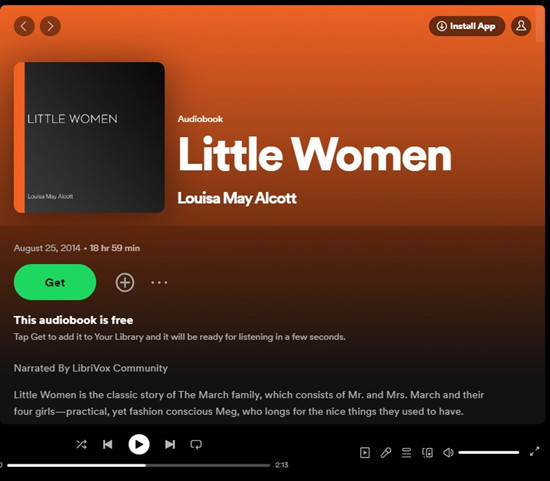Open the three-dots more options menu

(x=159, y=282)
